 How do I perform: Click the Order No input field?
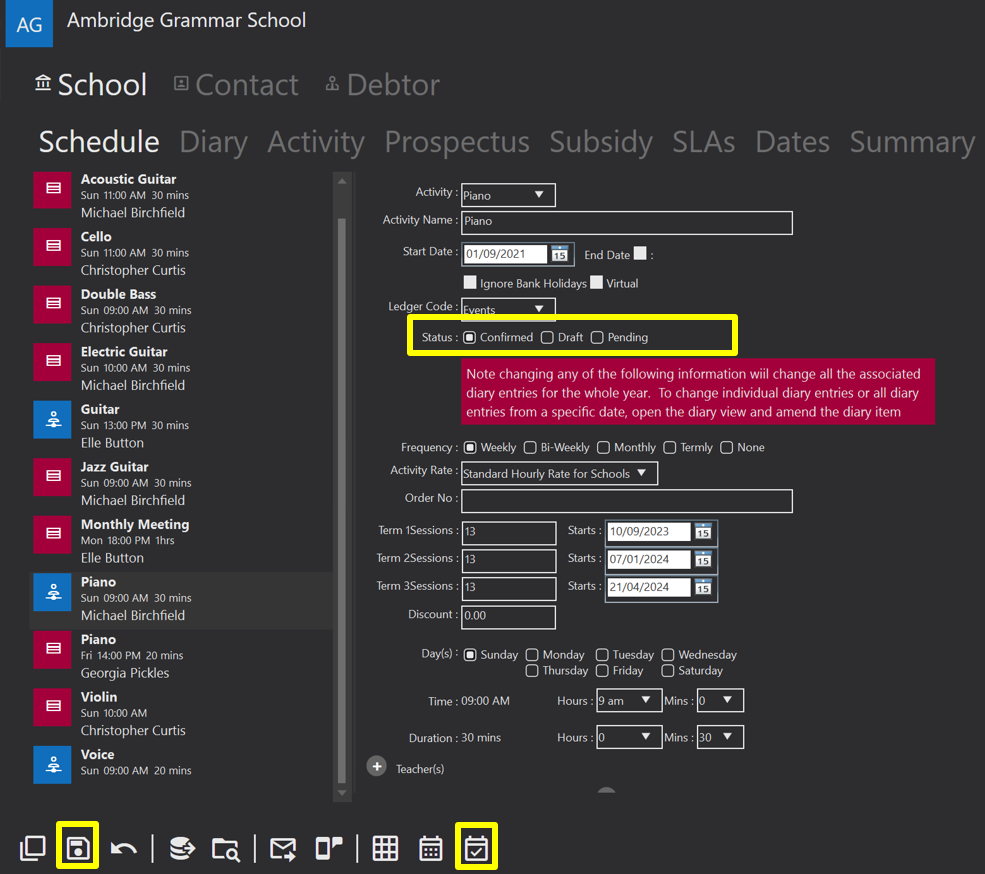pos(627,501)
